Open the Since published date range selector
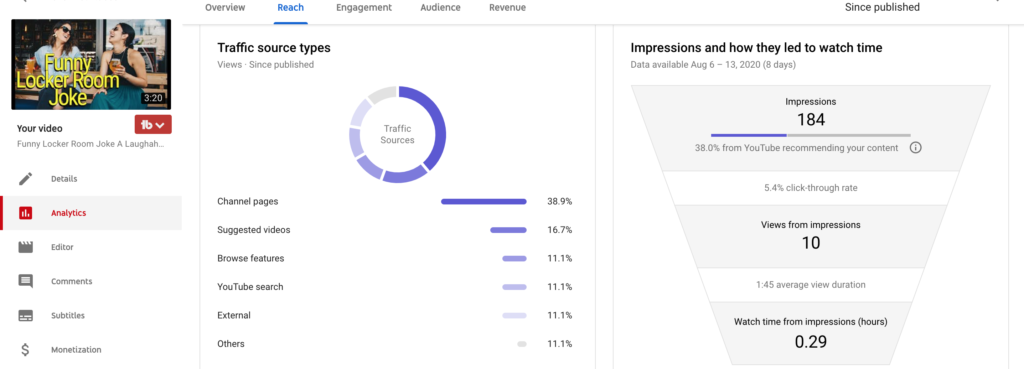 pyautogui.click(x=882, y=7)
